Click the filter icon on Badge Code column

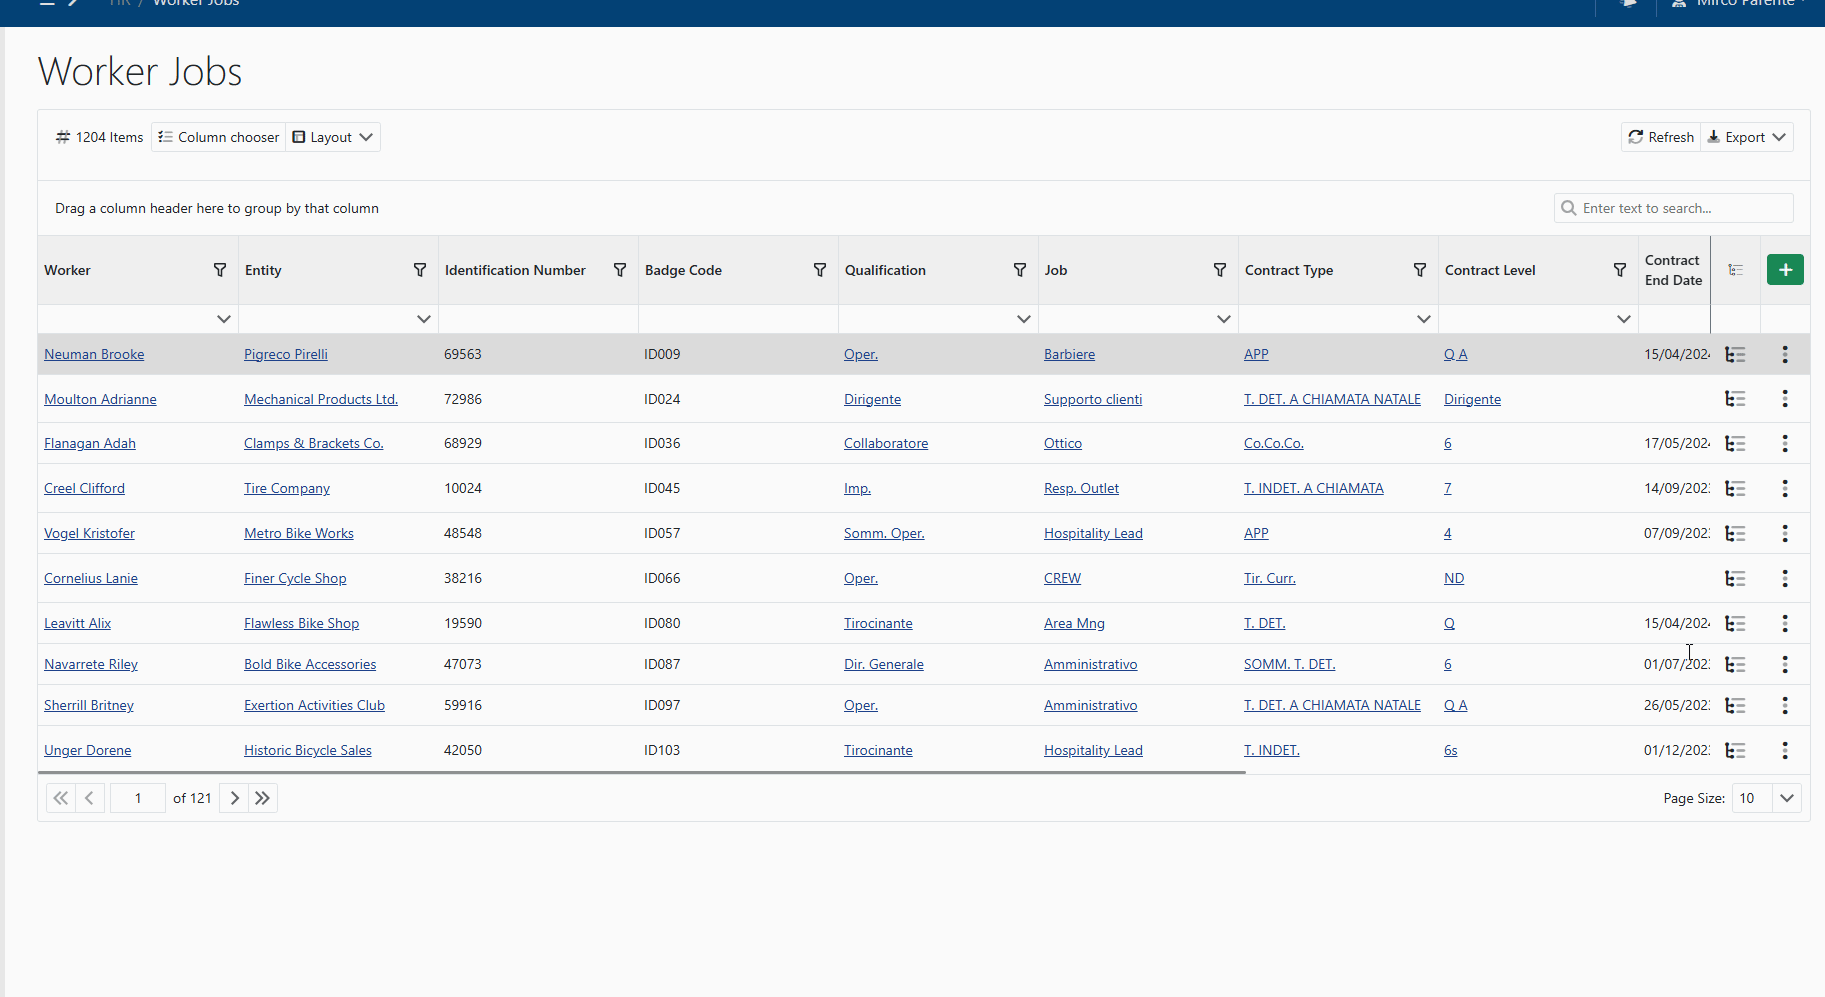819,270
